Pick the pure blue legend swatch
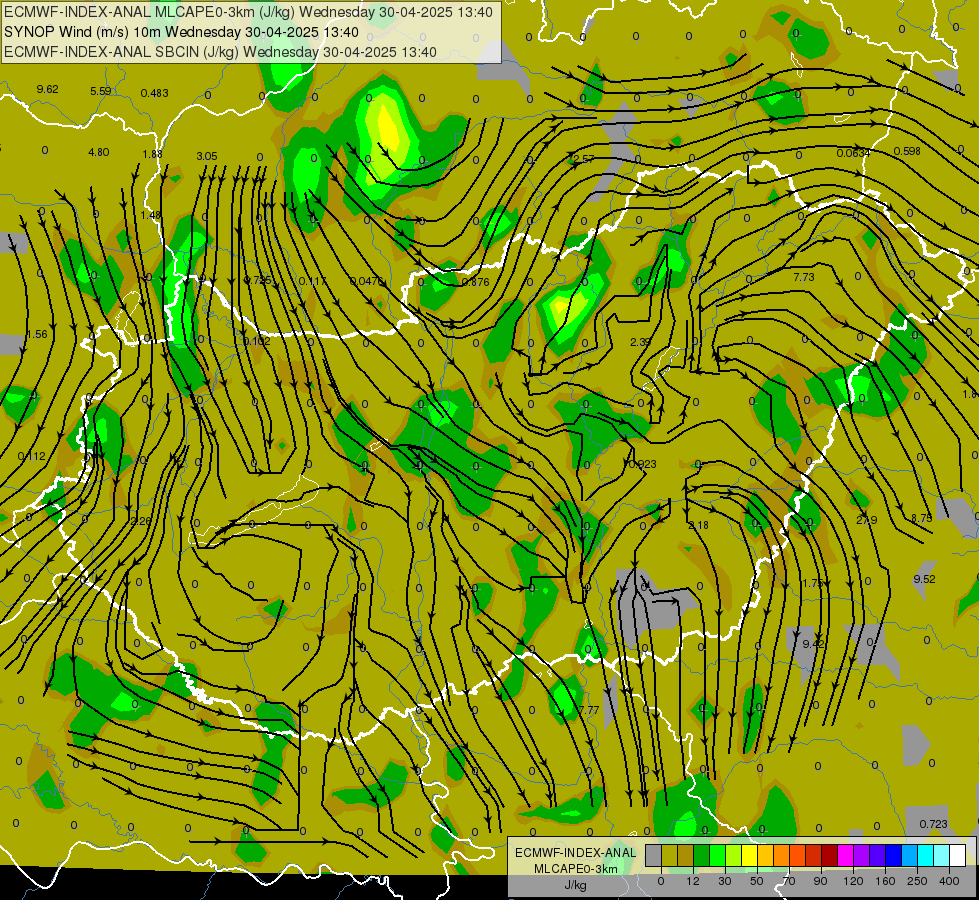 893,855
